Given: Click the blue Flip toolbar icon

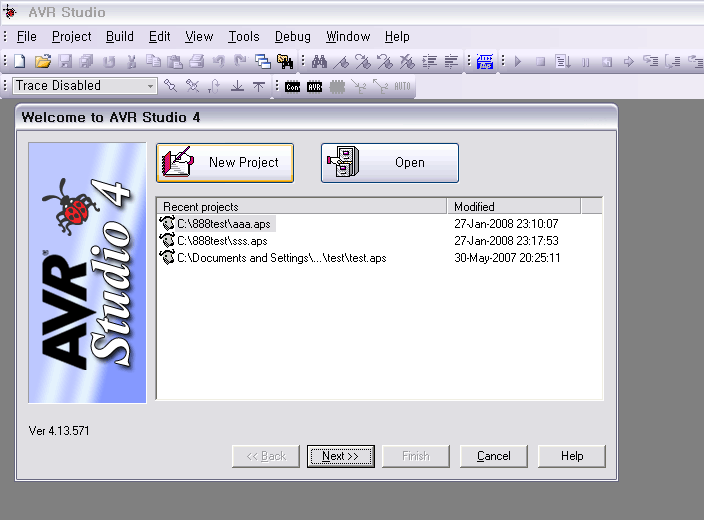Looking at the screenshot, I should 485,62.
